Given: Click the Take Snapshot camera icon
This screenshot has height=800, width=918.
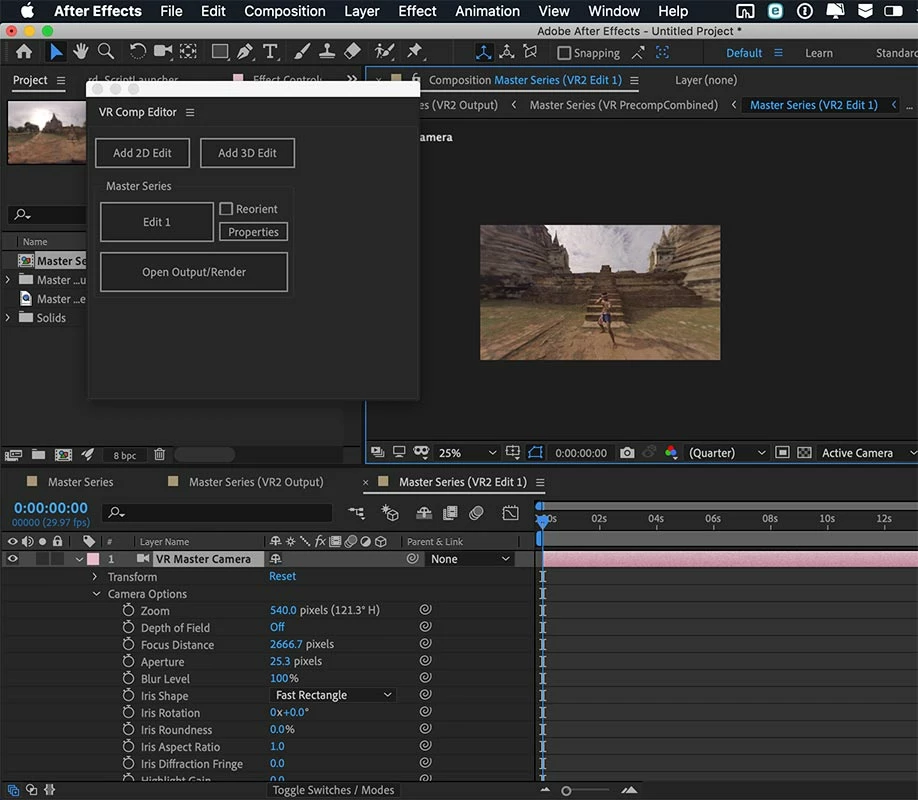Looking at the screenshot, I should click(627, 453).
